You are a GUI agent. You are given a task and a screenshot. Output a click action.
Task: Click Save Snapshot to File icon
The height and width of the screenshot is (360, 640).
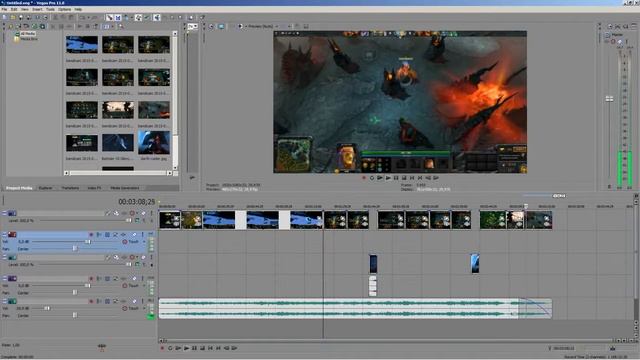coord(306,27)
